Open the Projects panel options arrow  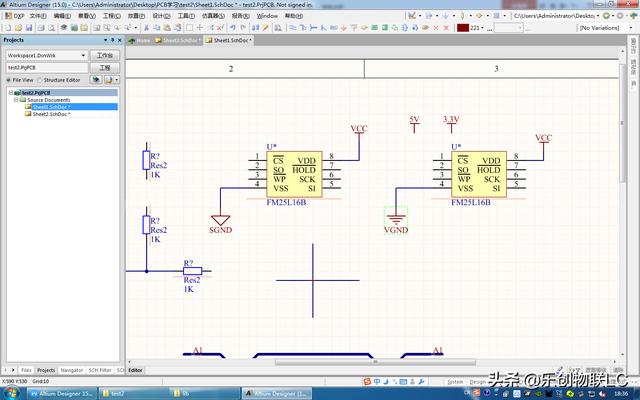(105, 40)
